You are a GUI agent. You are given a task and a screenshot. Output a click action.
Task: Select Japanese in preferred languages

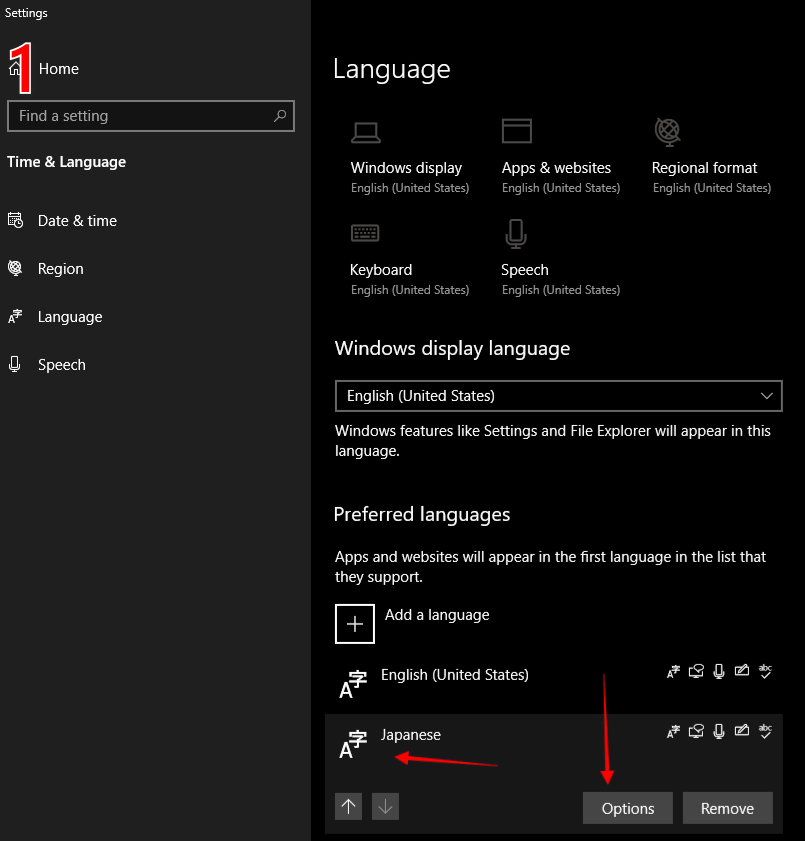click(411, 735)
